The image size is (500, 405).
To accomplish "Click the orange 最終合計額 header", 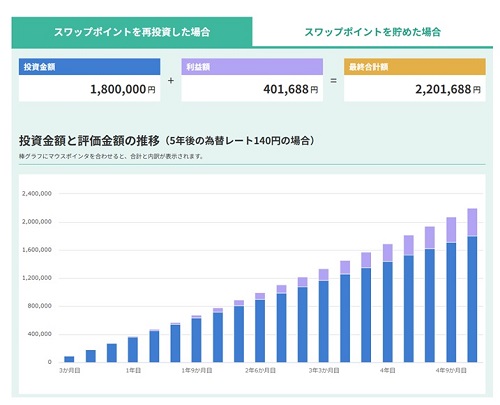I will pyautogui.click(x=415, y=67).
